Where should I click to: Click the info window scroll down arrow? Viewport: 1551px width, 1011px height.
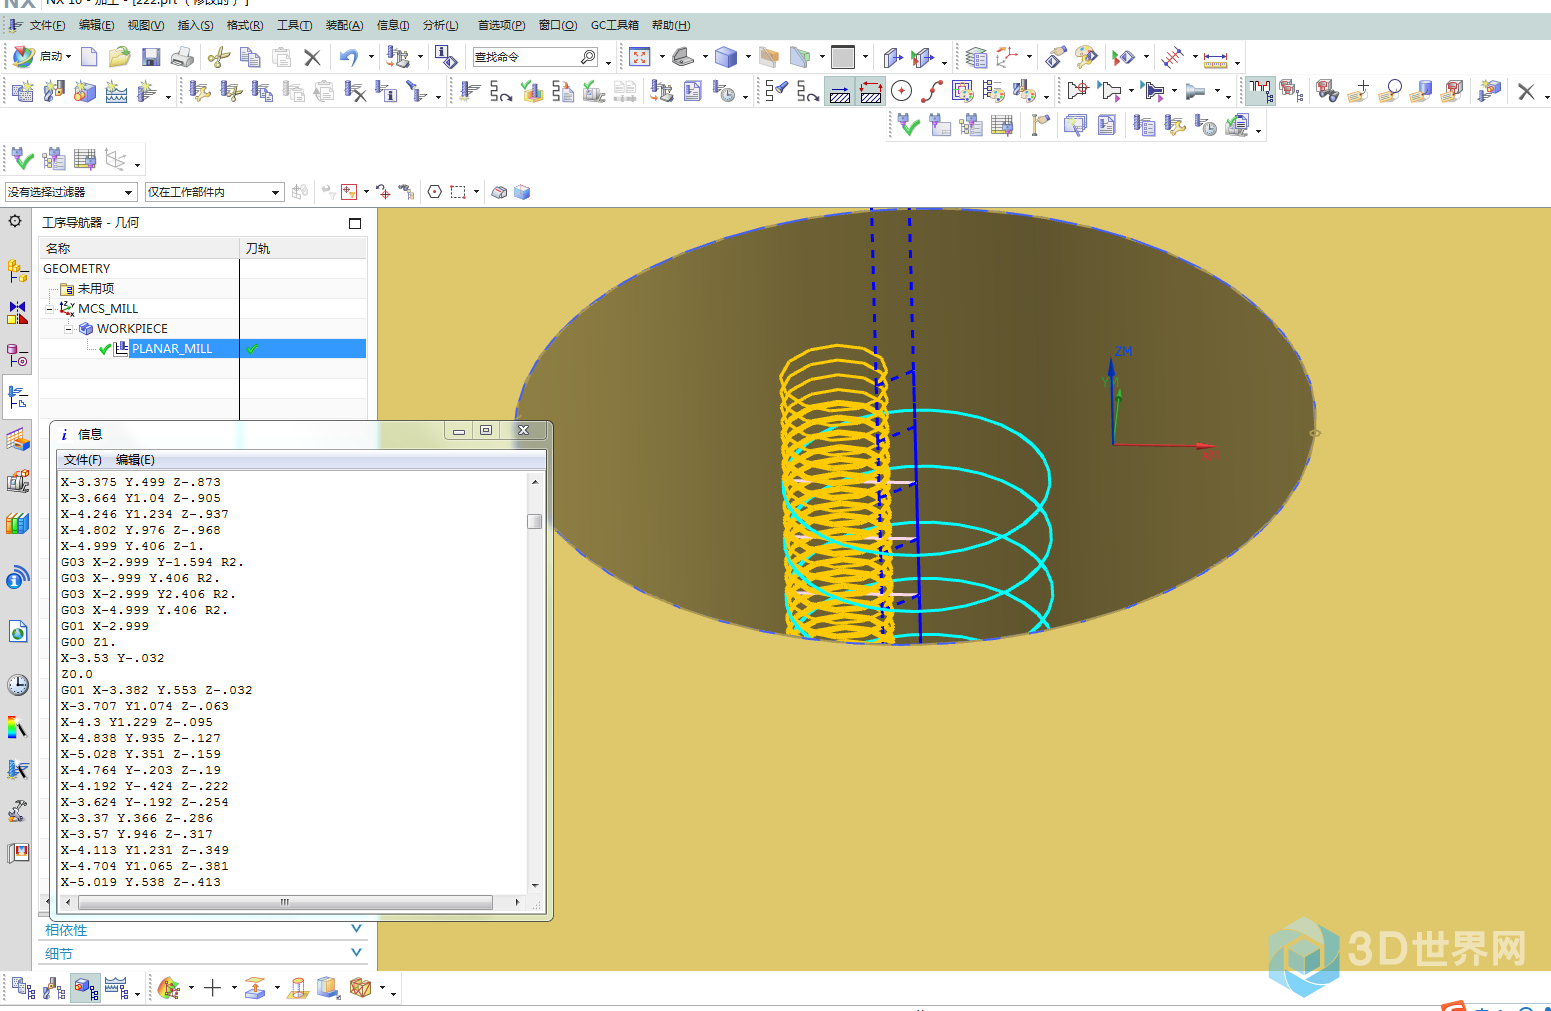(535, 885)
